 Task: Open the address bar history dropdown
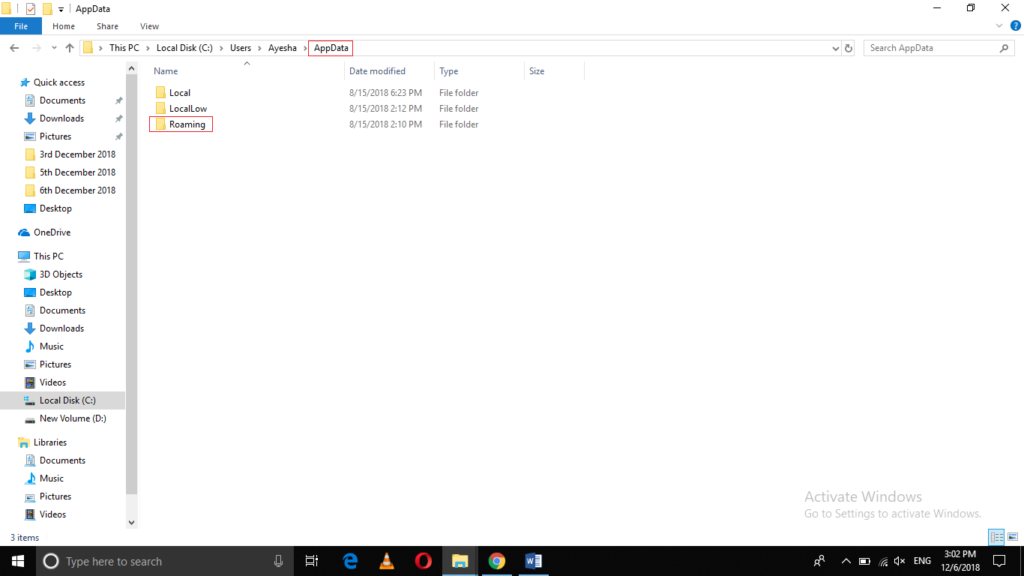pyautogui.click(x=836, y=48)
